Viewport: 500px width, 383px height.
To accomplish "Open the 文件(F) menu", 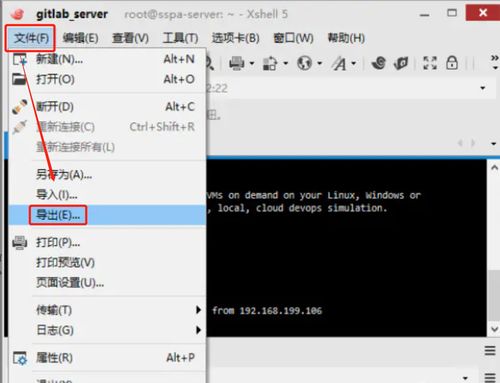I will click(31, 38).
